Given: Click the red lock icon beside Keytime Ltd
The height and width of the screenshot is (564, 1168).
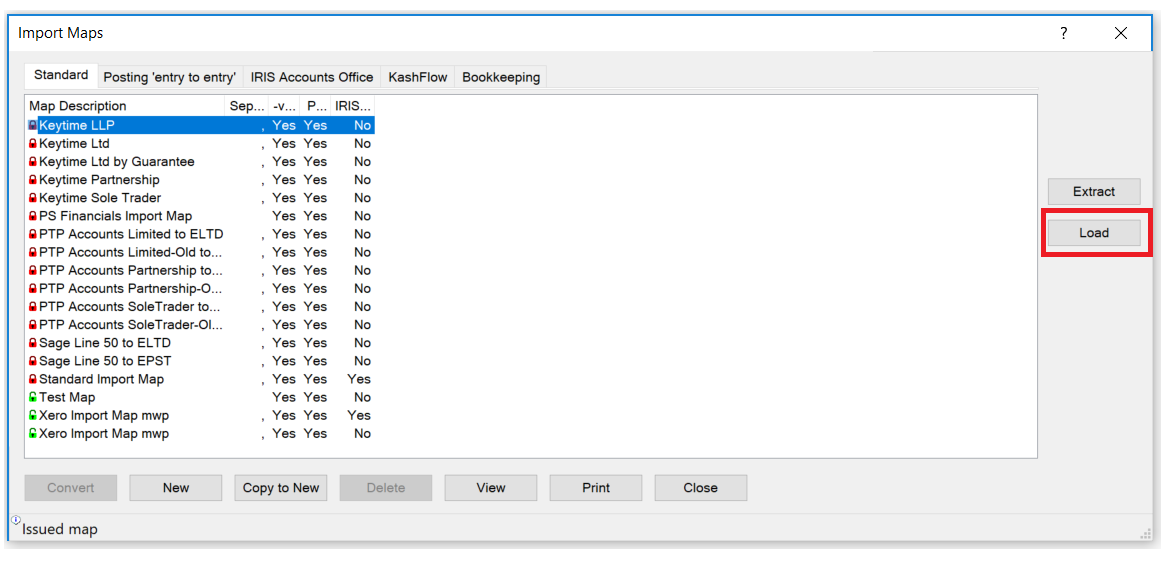Looking at the screenshot, I should [33, 143].
